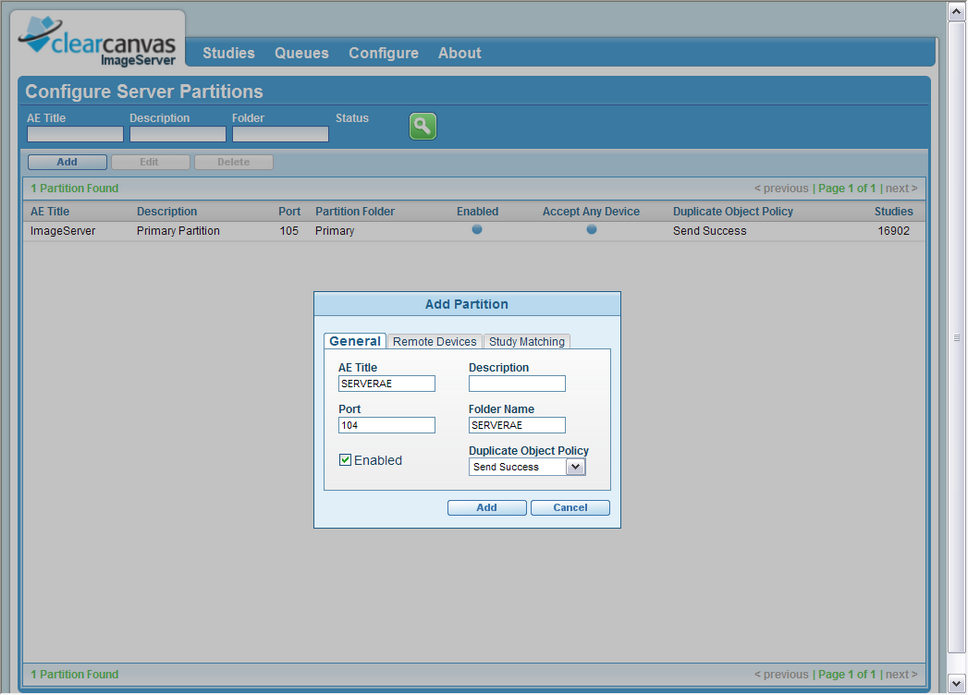Open the About menu
This screenshot has width=968, height=695.
pos(459,53)
